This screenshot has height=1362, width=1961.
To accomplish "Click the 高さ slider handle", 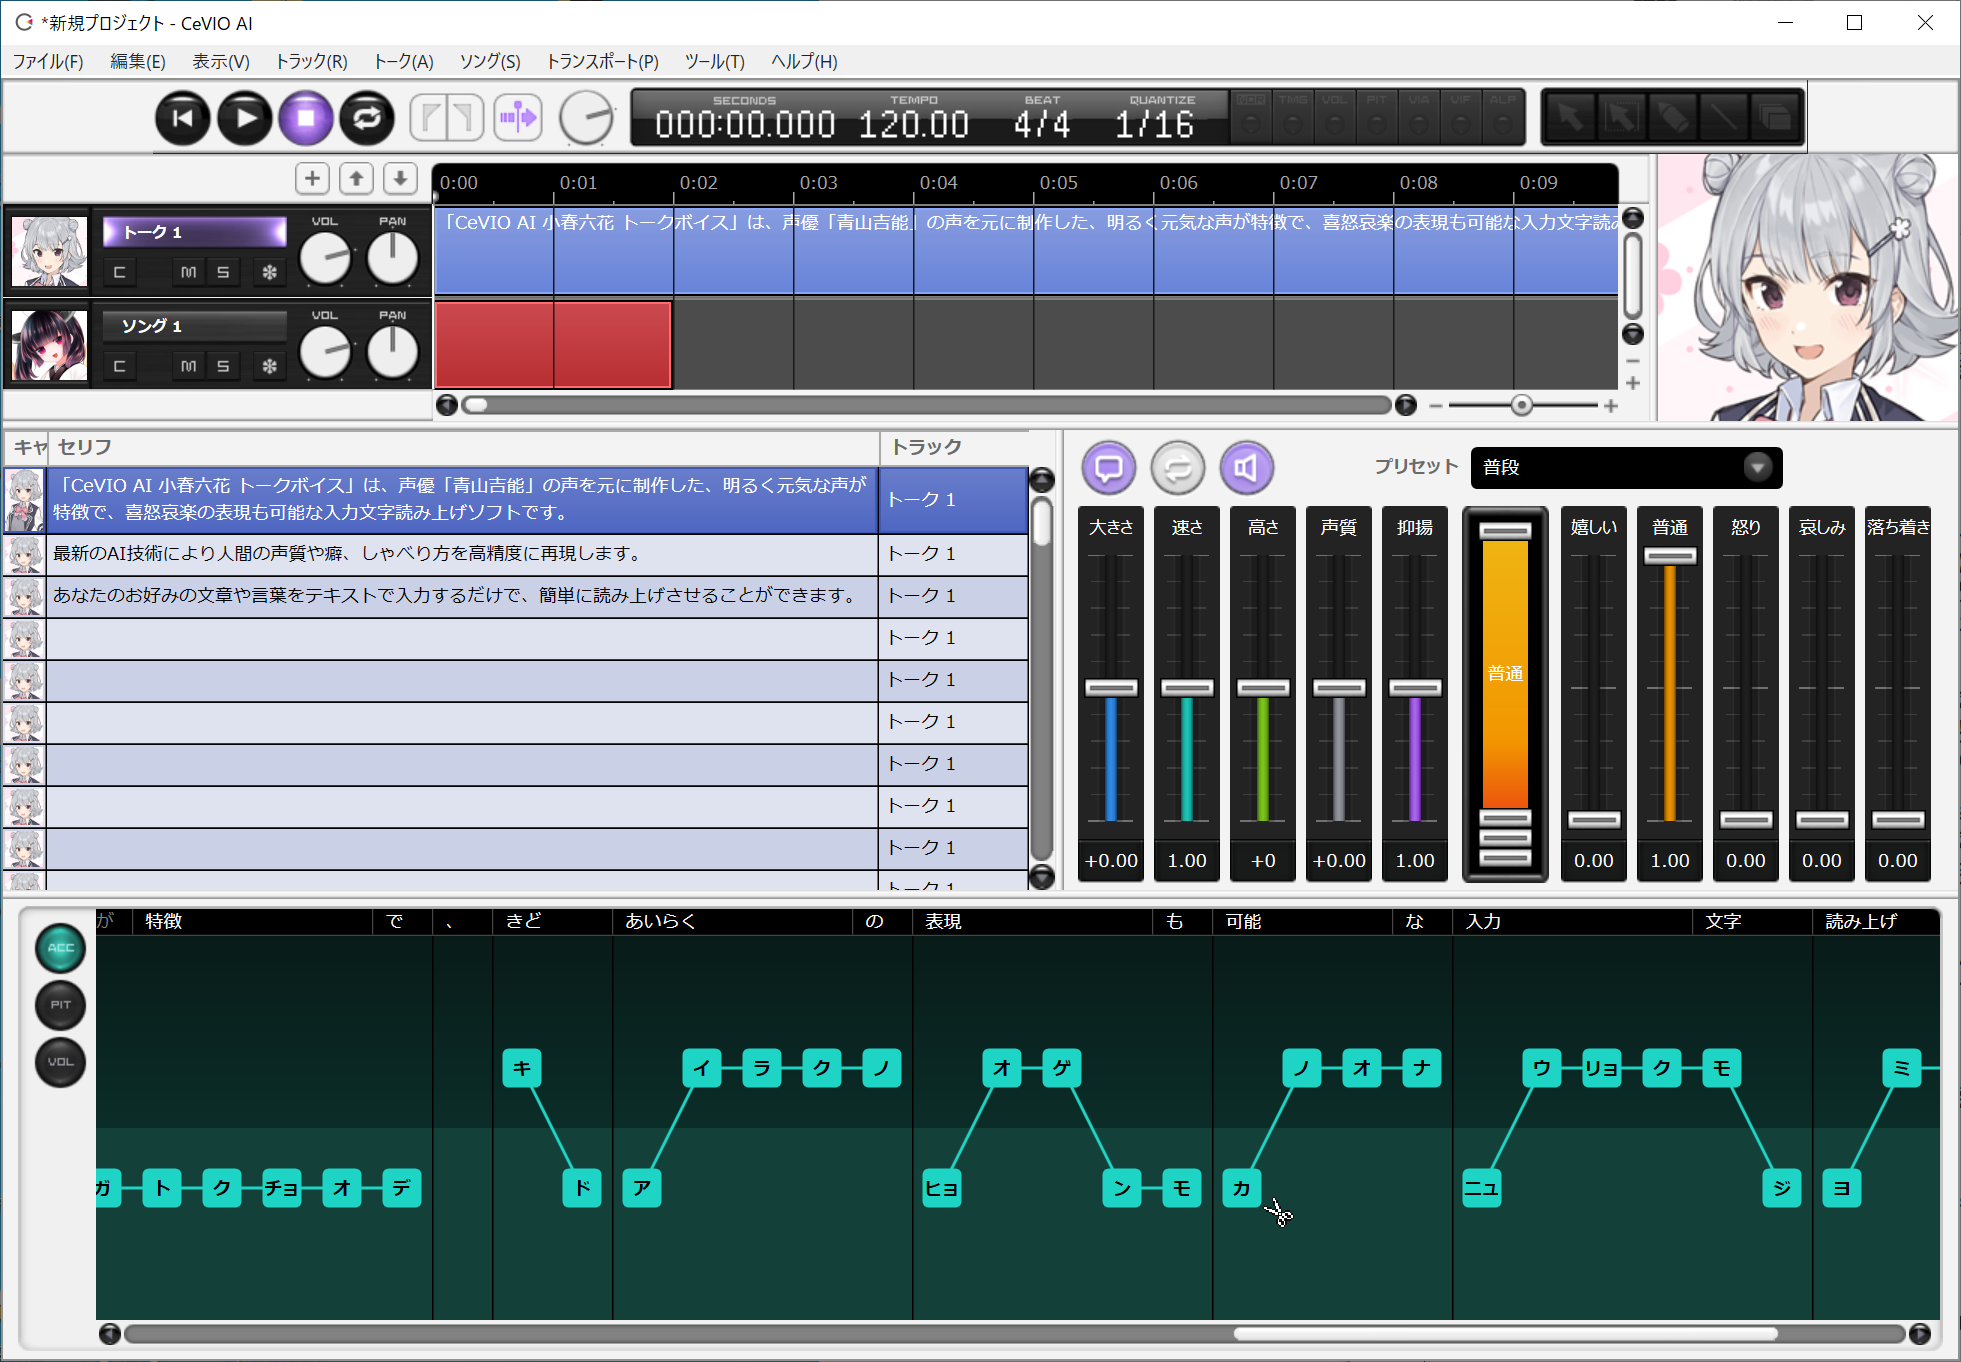I will click(1263, 688).
